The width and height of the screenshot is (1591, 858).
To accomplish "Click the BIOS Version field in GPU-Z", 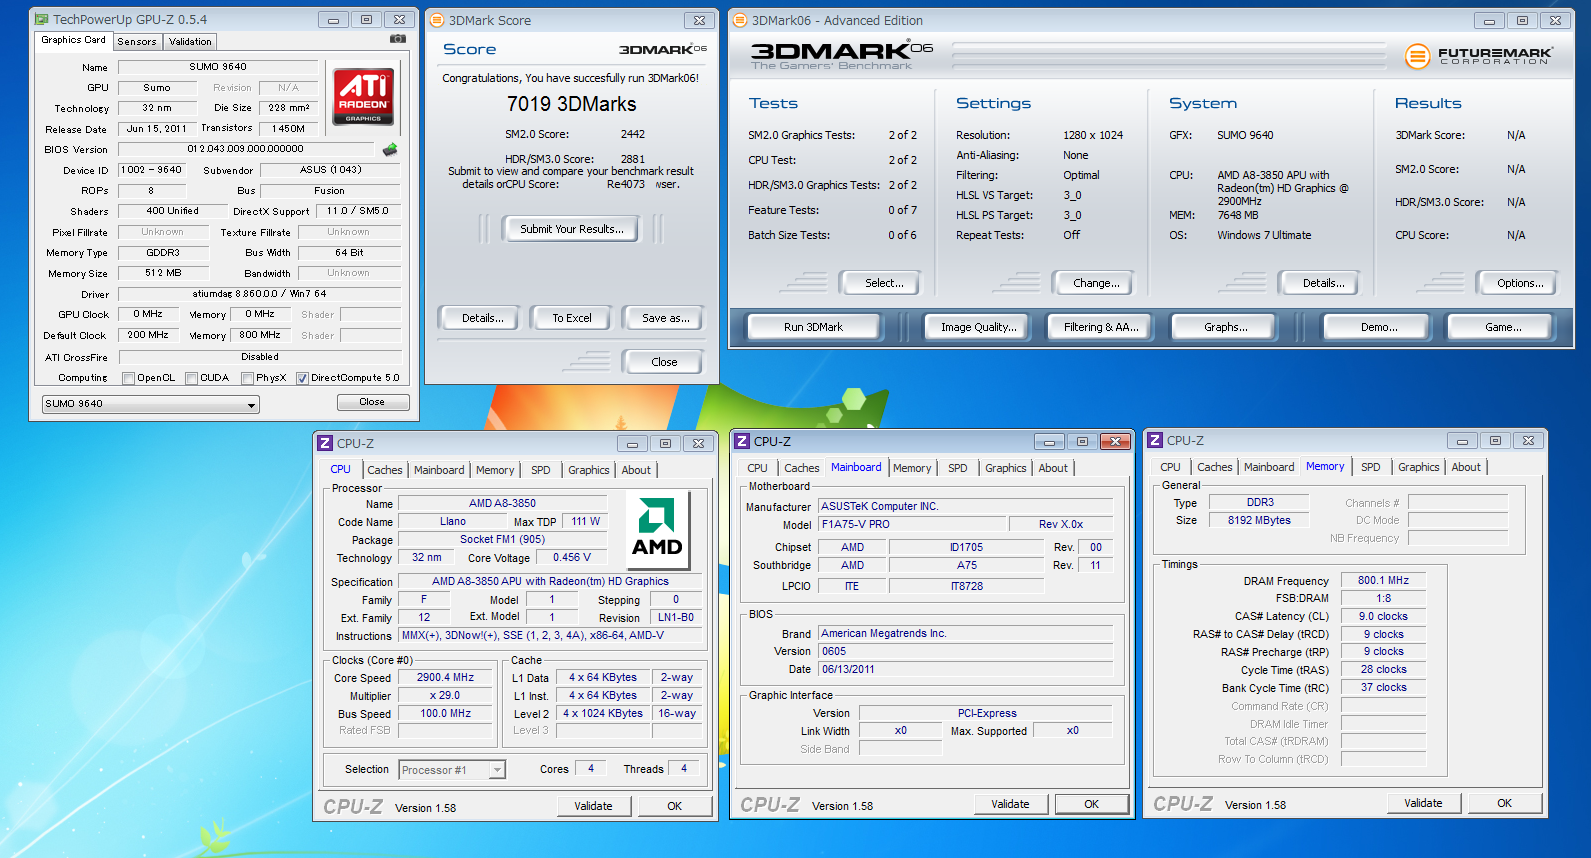I will coord(246,149).
